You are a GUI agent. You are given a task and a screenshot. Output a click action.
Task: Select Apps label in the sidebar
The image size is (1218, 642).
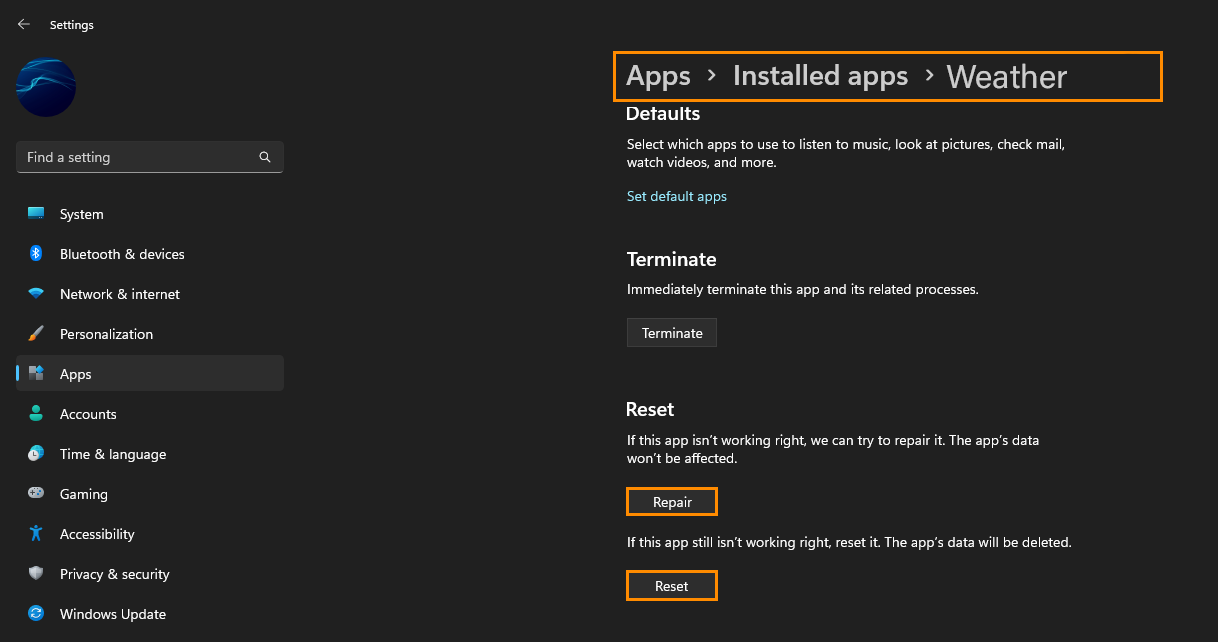[75, 374]
